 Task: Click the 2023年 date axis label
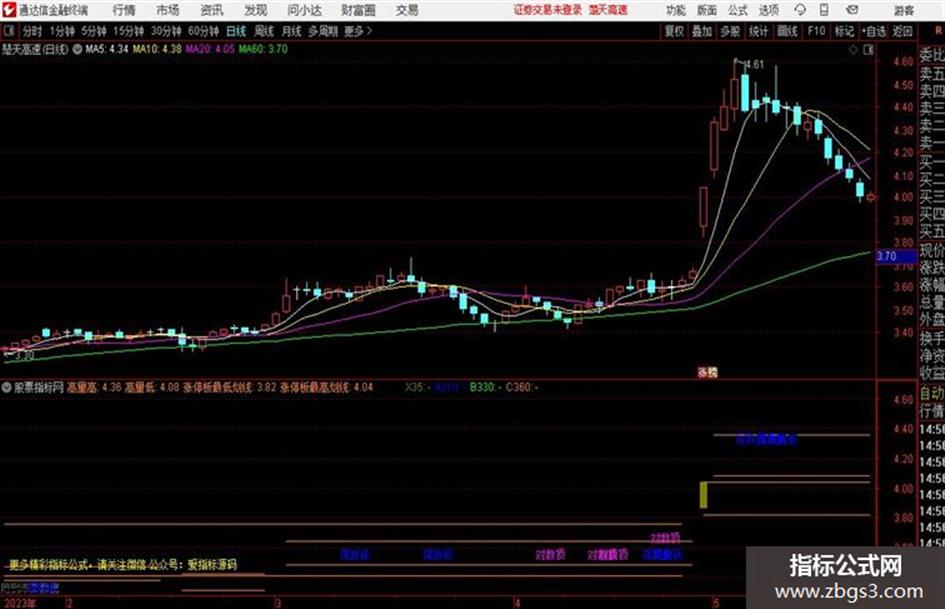tap(20, 603)
